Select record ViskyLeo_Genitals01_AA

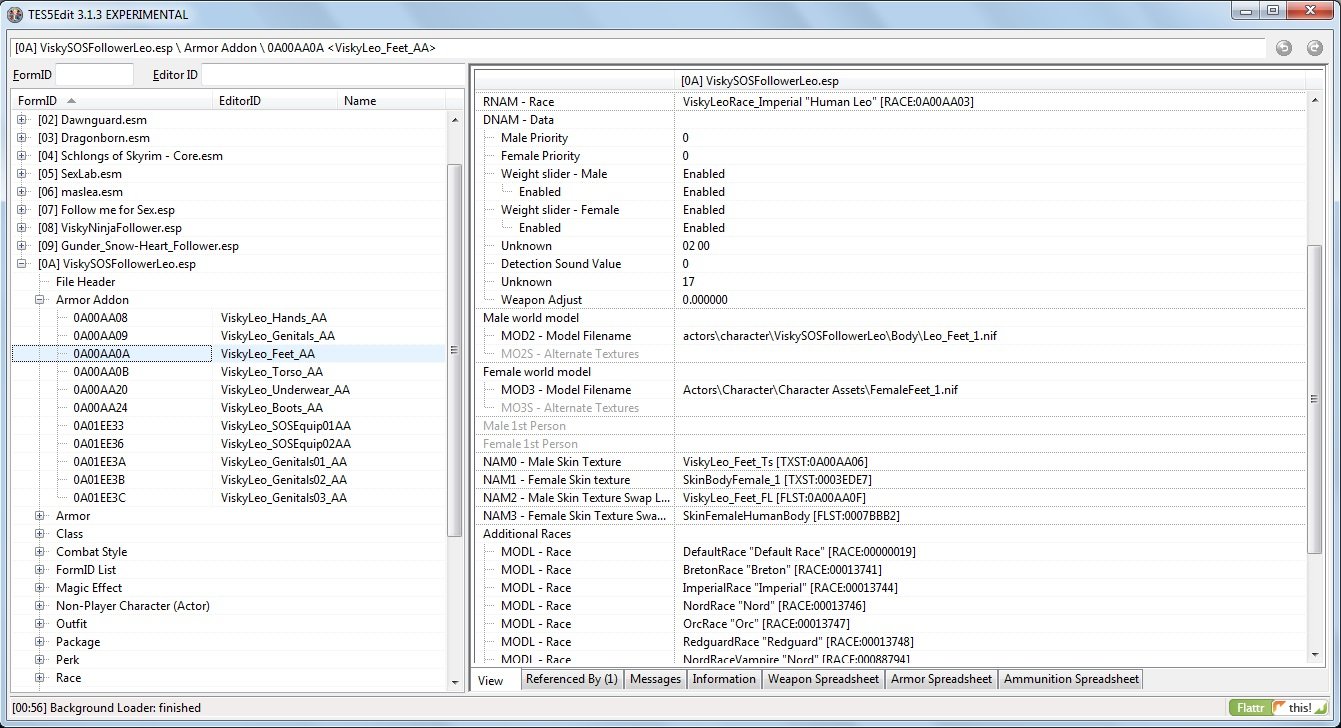(284, 462)
